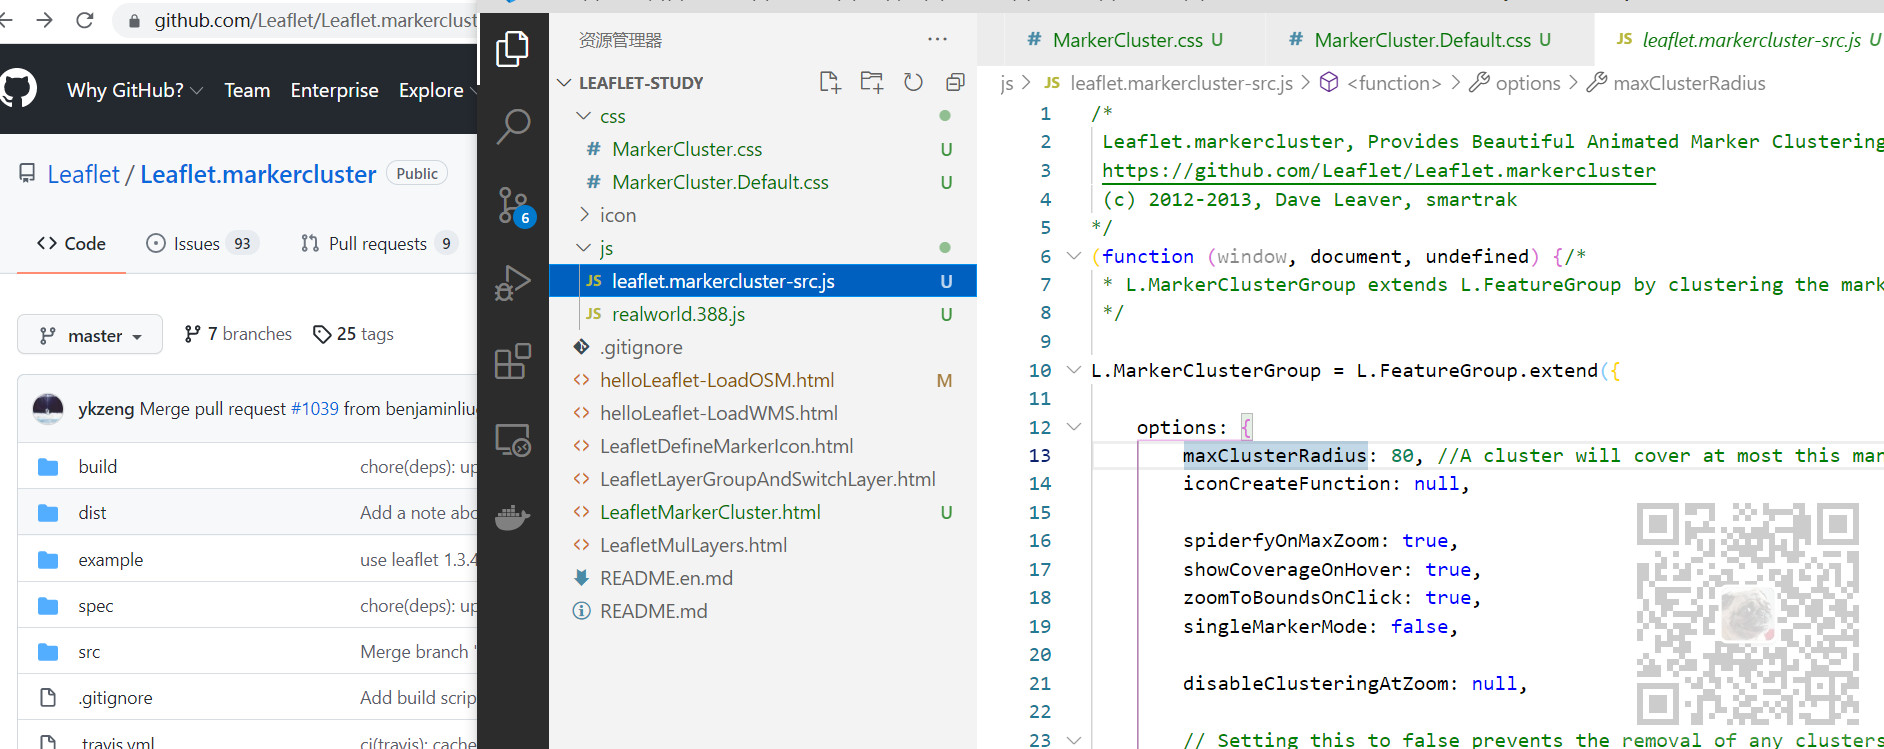Open the master branch dropdown
Screen dimensions: 1884x749
pos(90,335)
